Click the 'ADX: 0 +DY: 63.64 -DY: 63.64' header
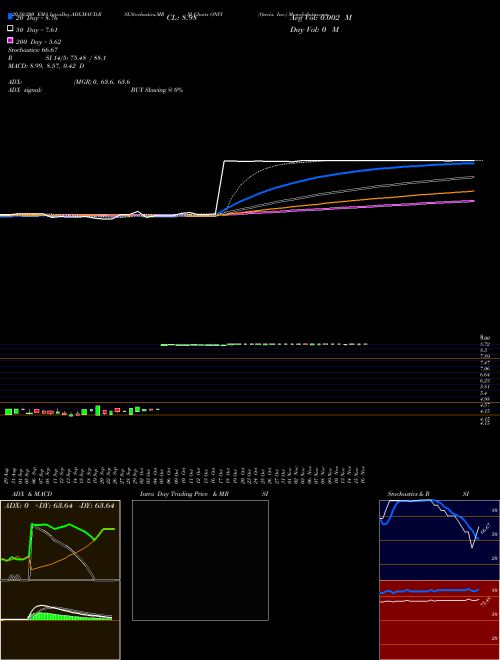 click(x=59, y=506)
